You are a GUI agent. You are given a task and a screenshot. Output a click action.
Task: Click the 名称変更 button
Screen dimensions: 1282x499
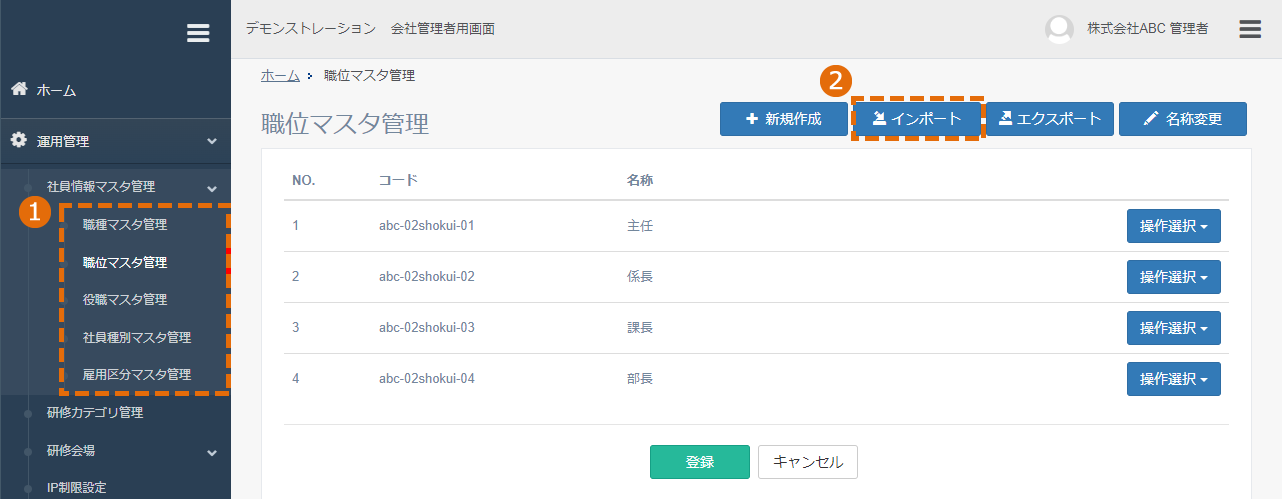[1183, 119]
